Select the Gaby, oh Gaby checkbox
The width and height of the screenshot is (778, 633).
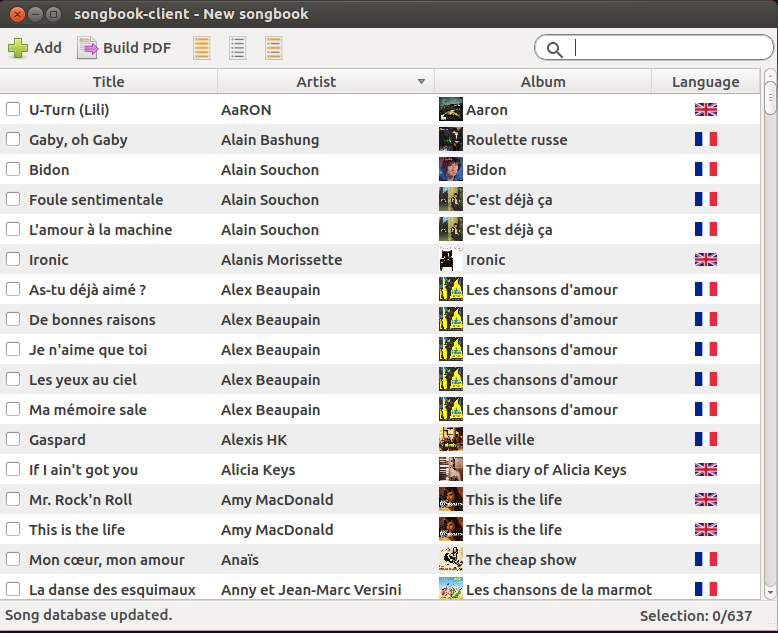click(x=13, y=139)
